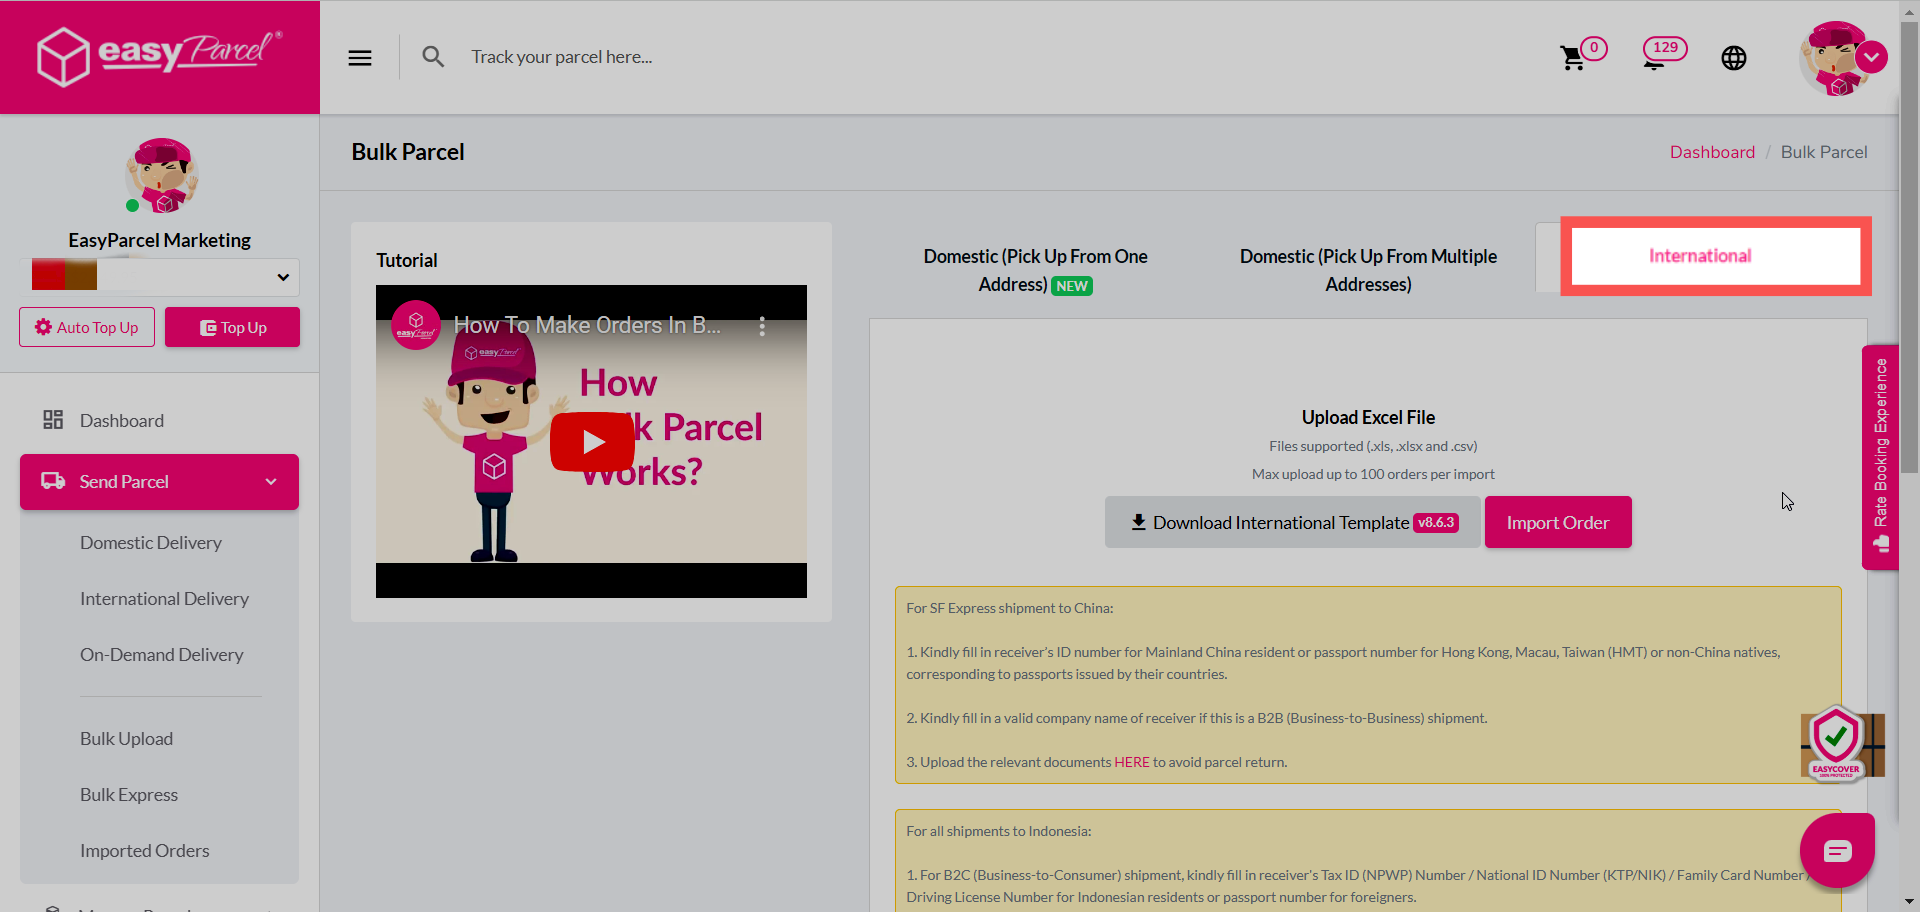The image size is (1920, 912).
Task: Open Bulk Express
Action: (x=129, y=795)
